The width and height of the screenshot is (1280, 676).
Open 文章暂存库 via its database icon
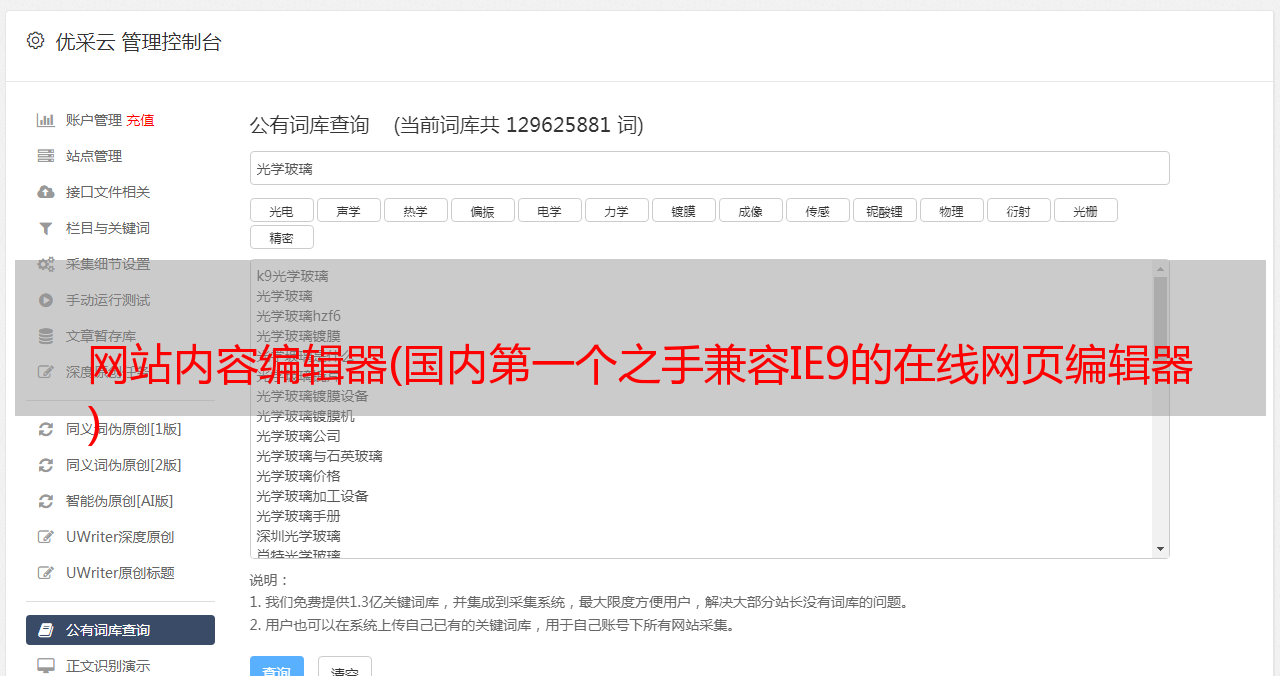45,336
